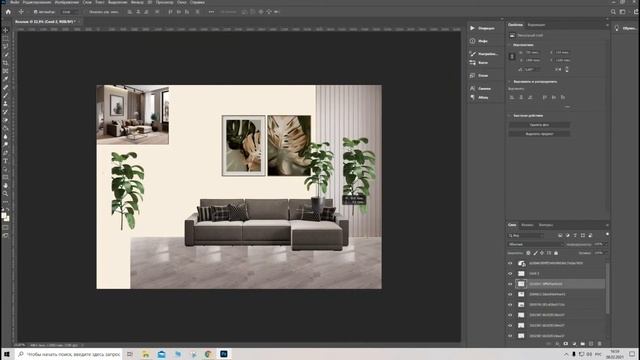
Task: Select the Move tool in the toolbox
Action: pos(5,31)
